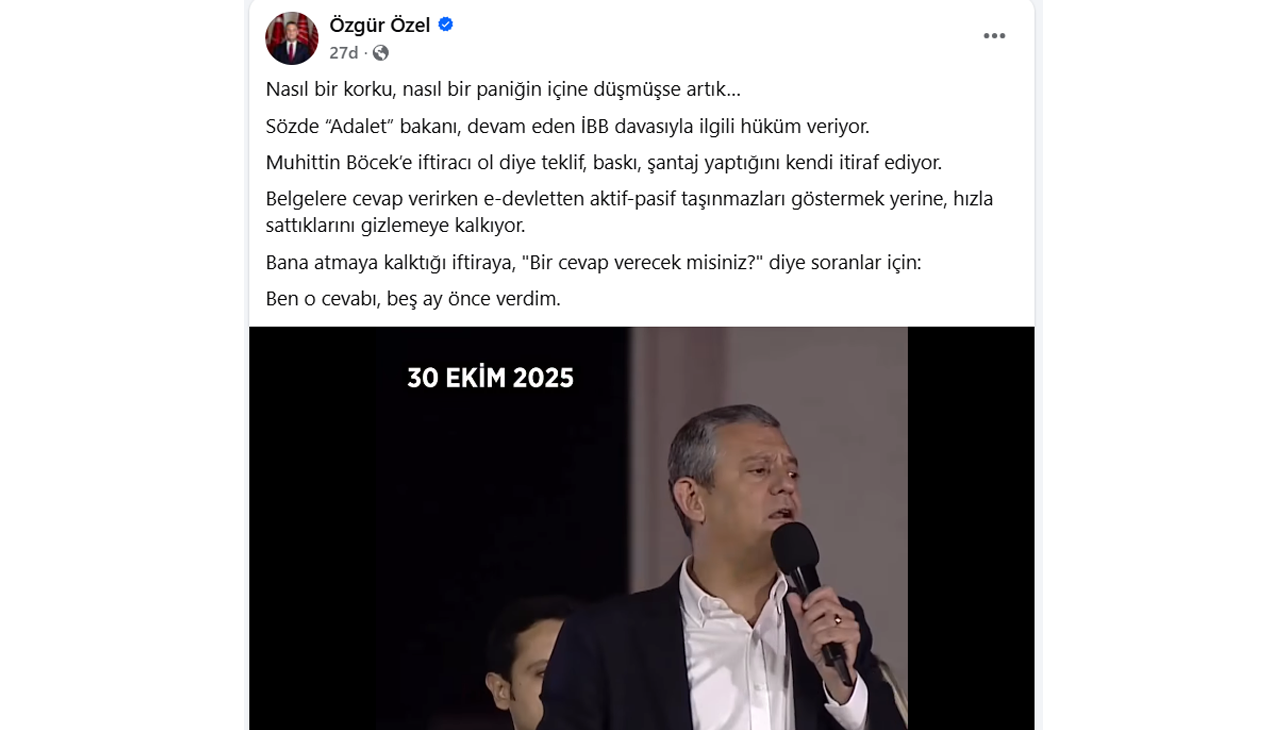Screen dimensions: 1280x730
Task: Open Özgür Özel's profile picture
Action: click(x=292, y=38)
